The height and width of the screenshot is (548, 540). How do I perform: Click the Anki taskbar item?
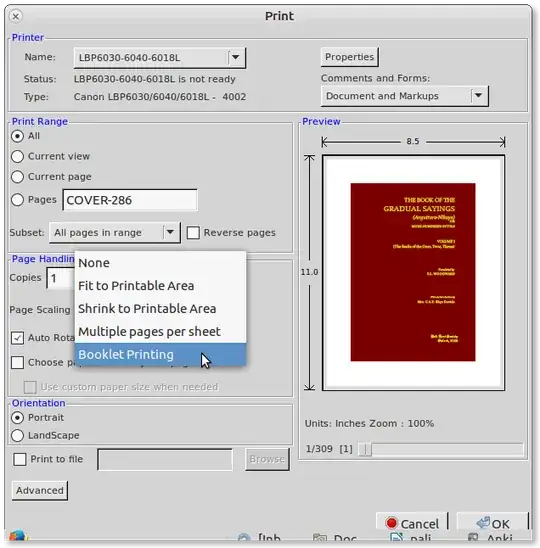491,538
